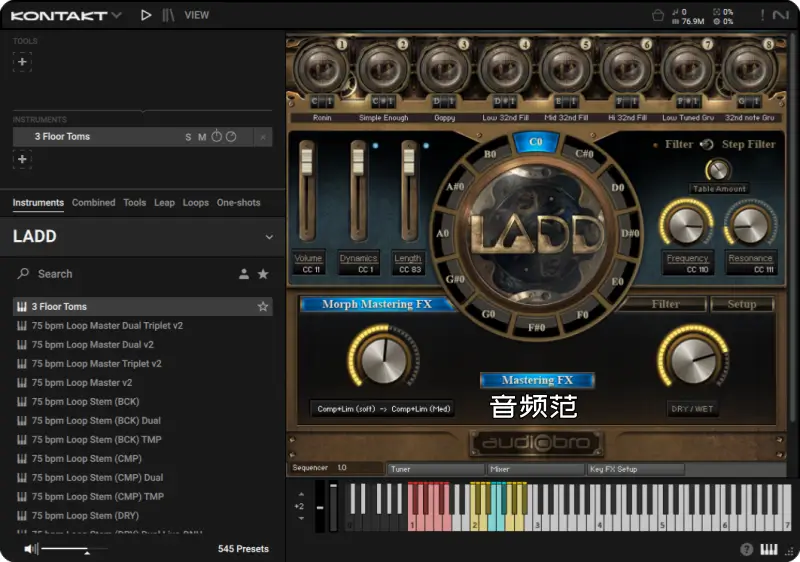
Task: Filter presets by favorites star icon
Action: point(263,274)
